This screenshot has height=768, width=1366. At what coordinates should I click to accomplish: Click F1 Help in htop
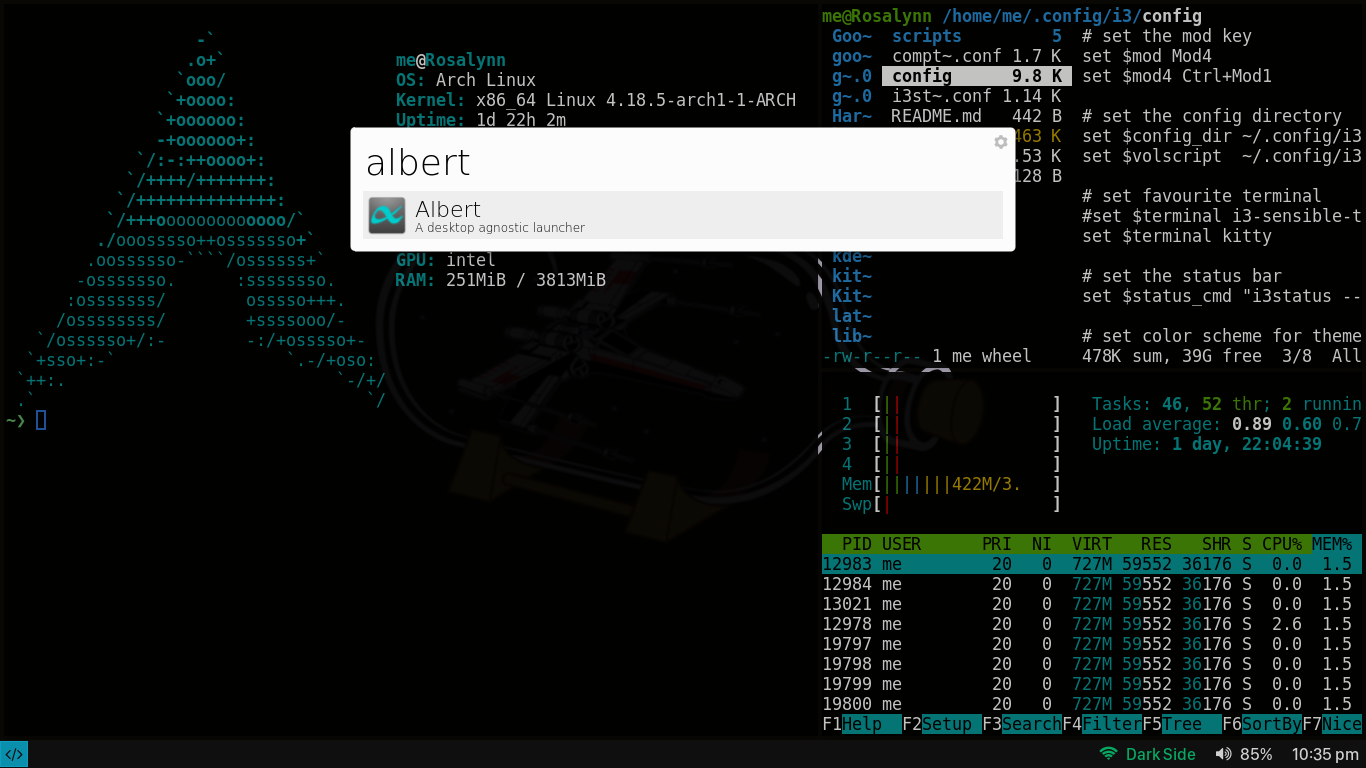(x=862, y=724)
